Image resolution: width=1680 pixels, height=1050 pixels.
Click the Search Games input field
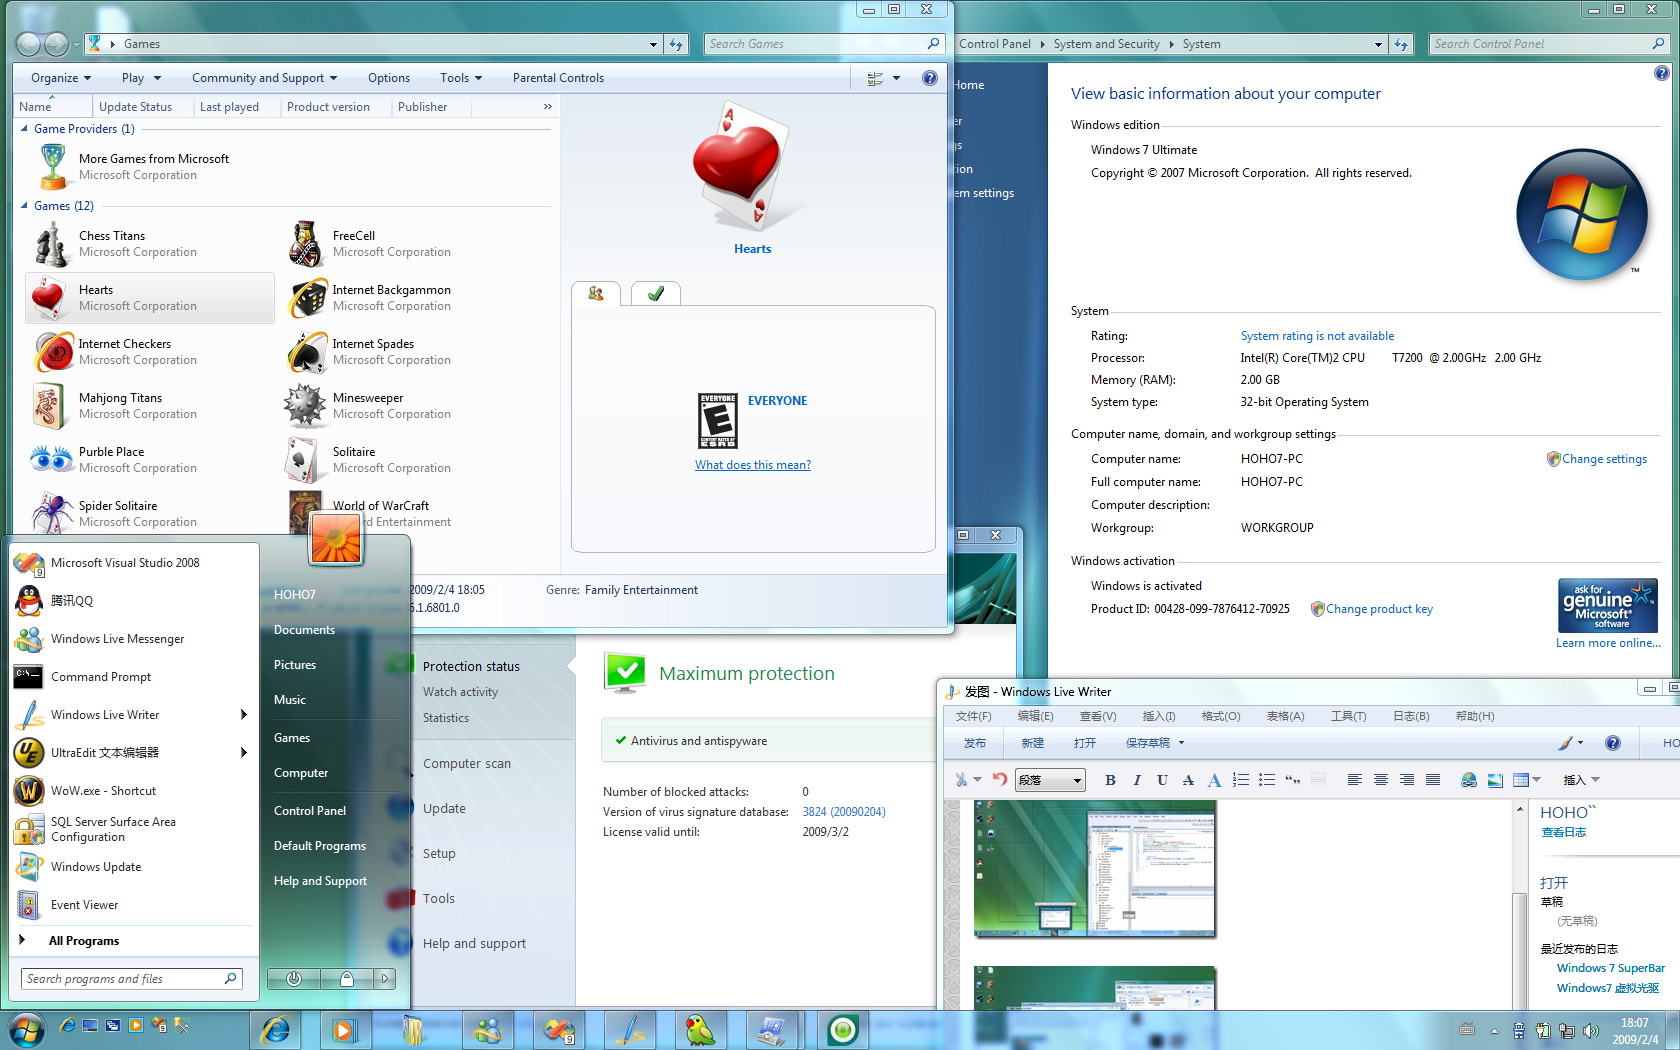(824, 44)
